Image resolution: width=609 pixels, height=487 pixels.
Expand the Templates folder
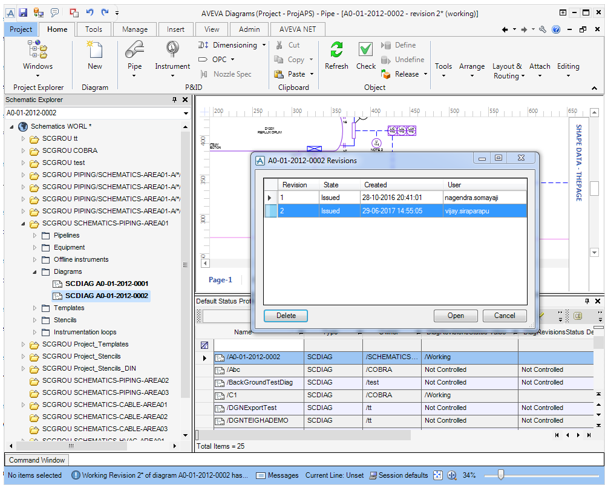tap(34, 308)
